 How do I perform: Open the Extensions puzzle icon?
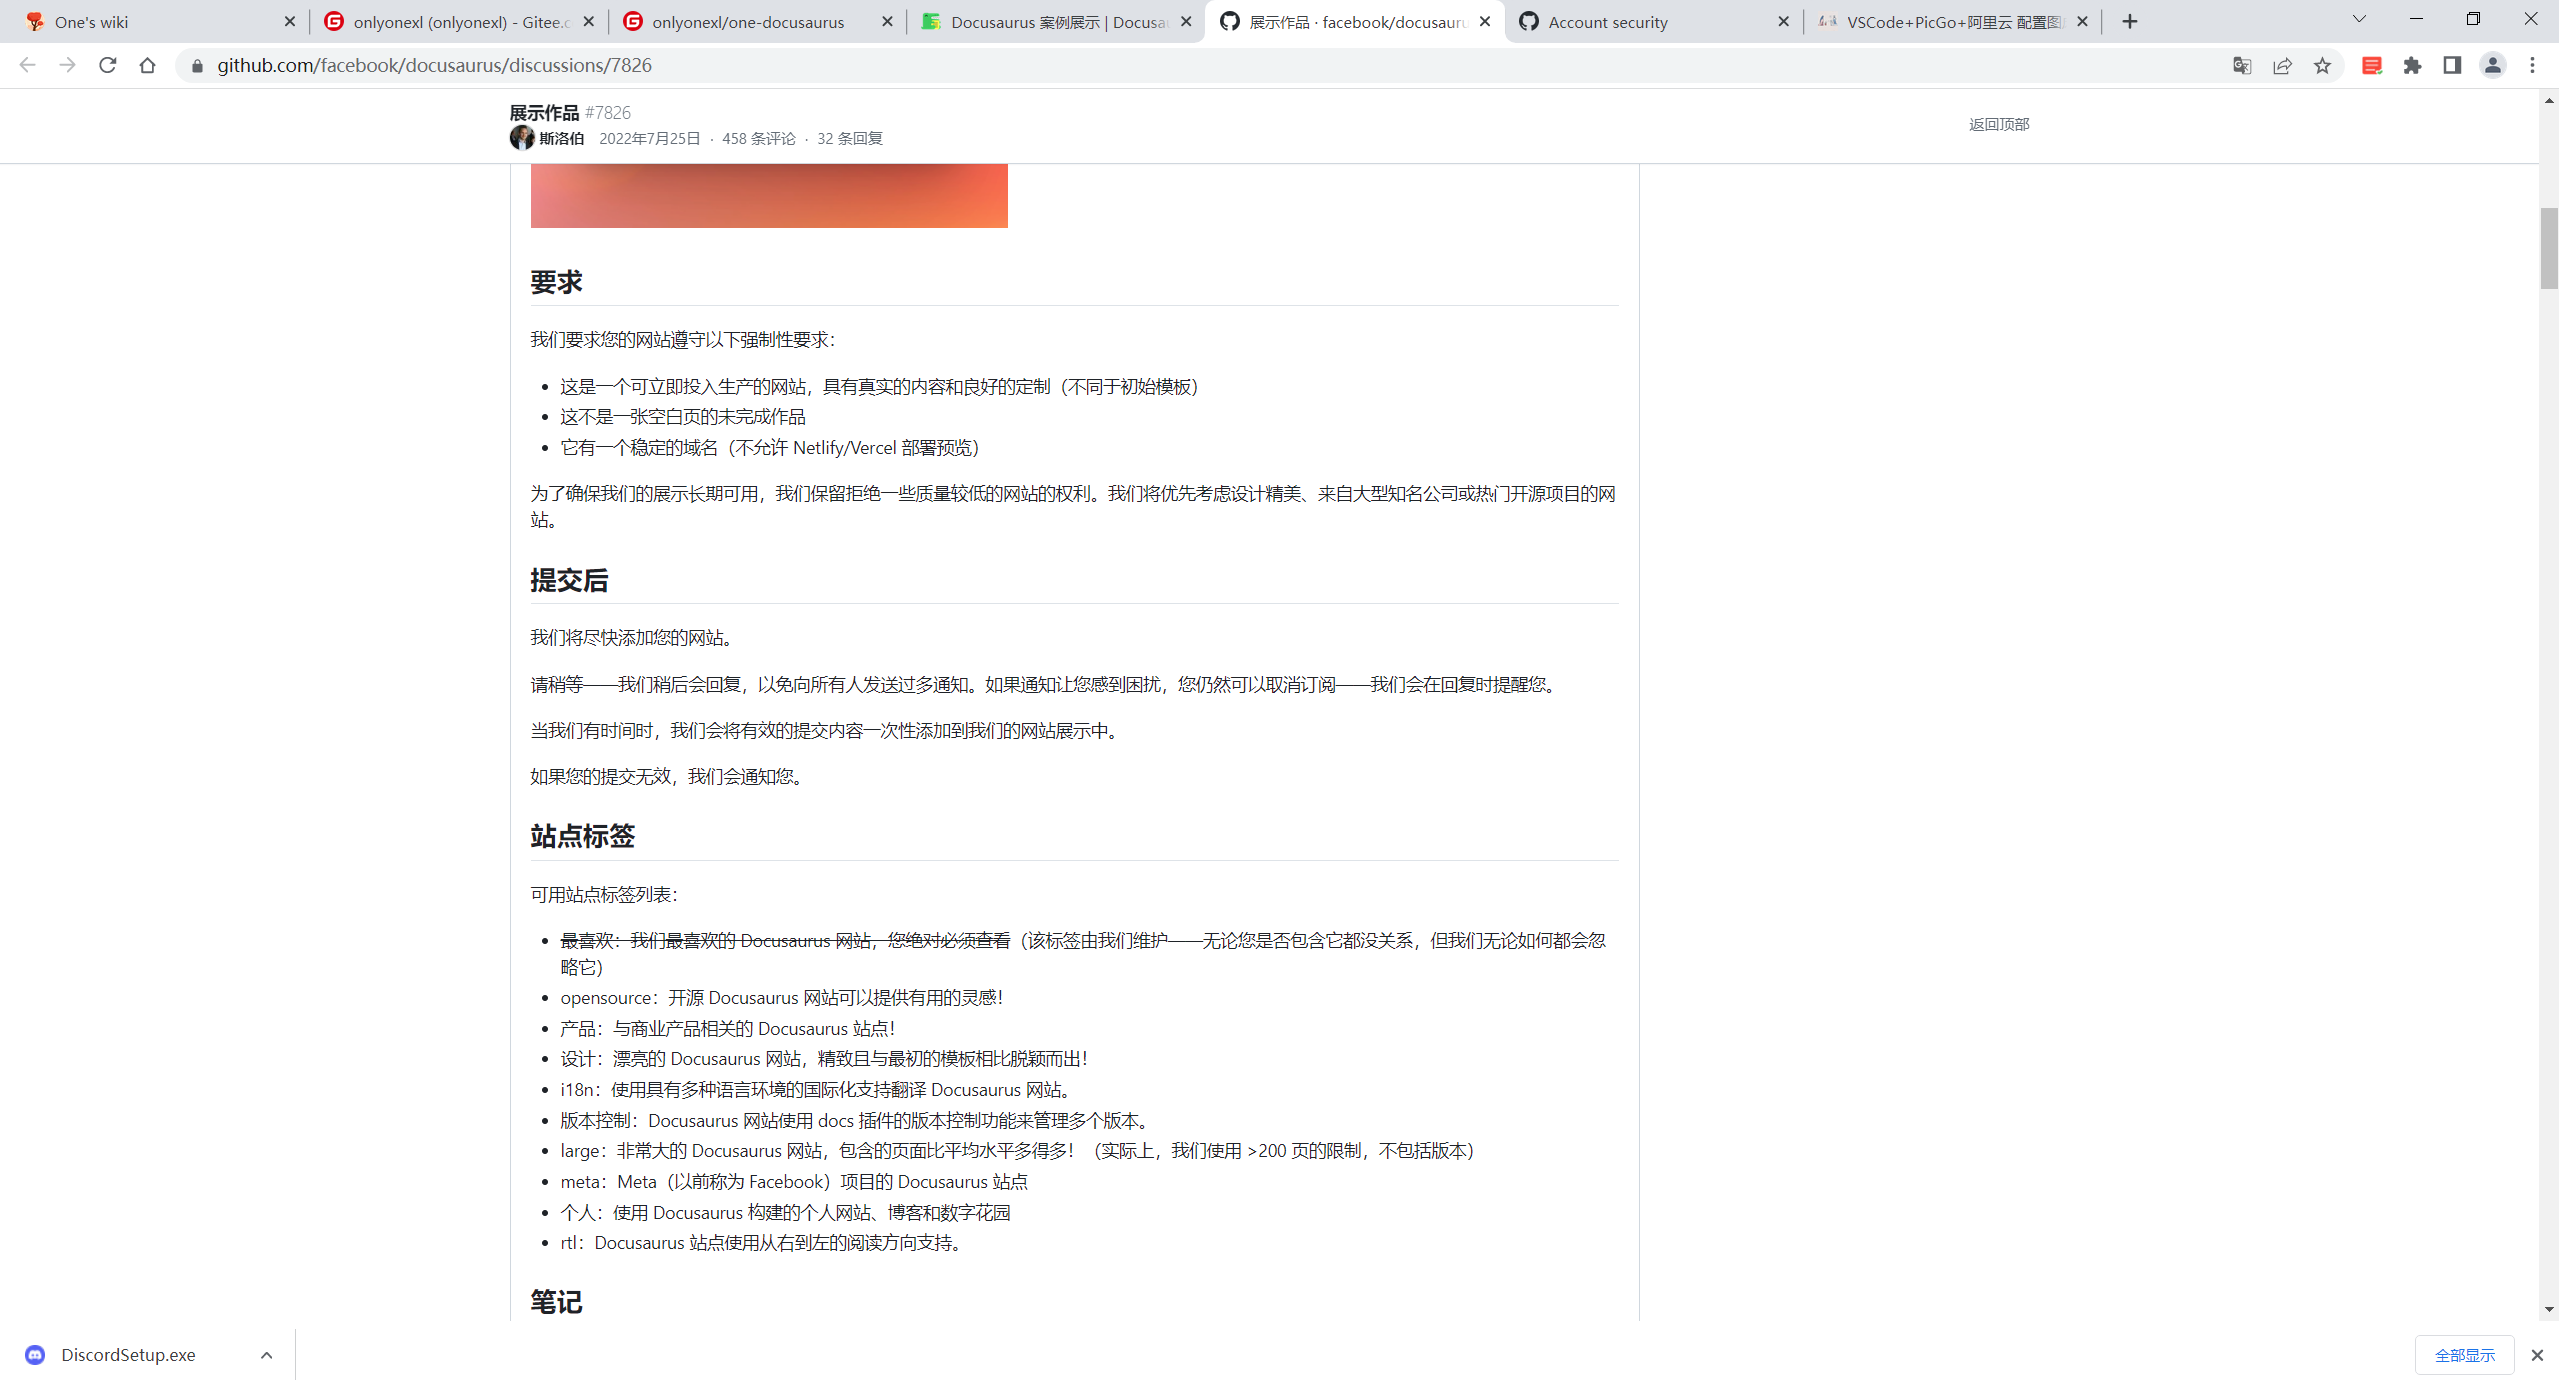click(2413, 65)
